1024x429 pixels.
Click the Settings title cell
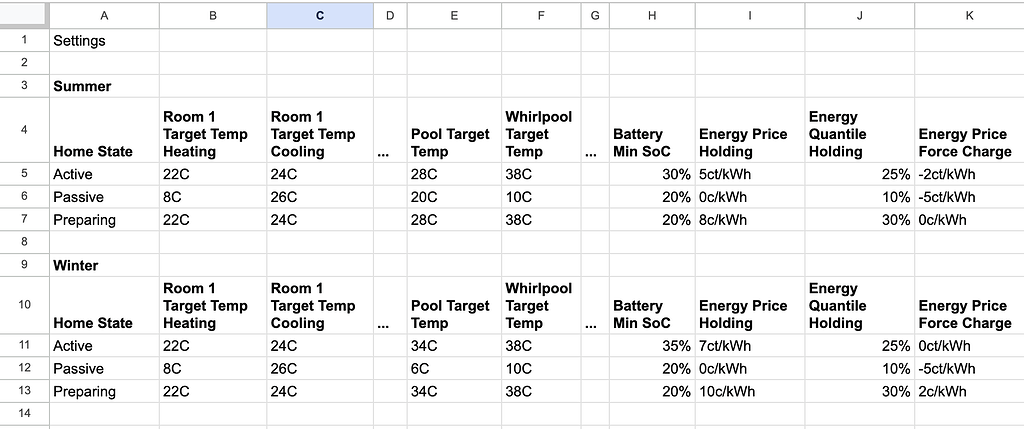[x=80, y=41]
